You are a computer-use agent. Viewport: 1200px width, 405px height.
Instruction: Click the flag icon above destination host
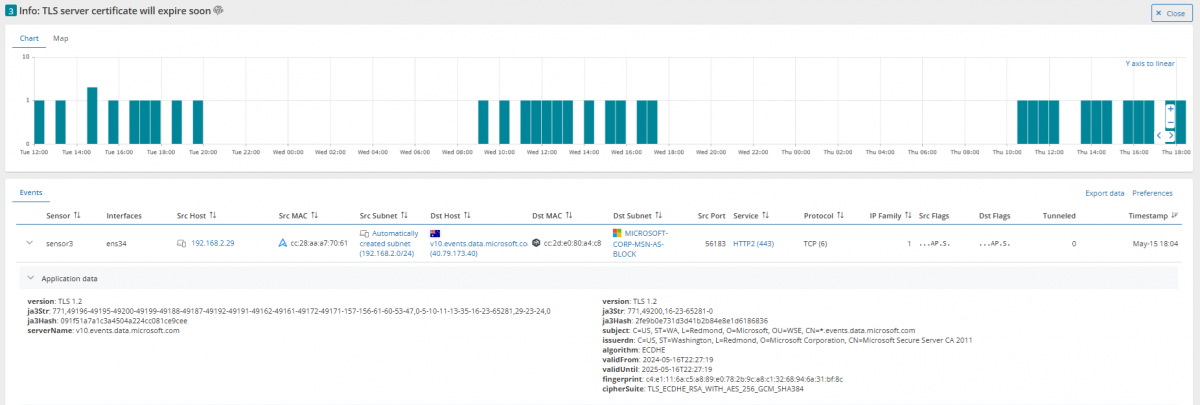point(436,232)
